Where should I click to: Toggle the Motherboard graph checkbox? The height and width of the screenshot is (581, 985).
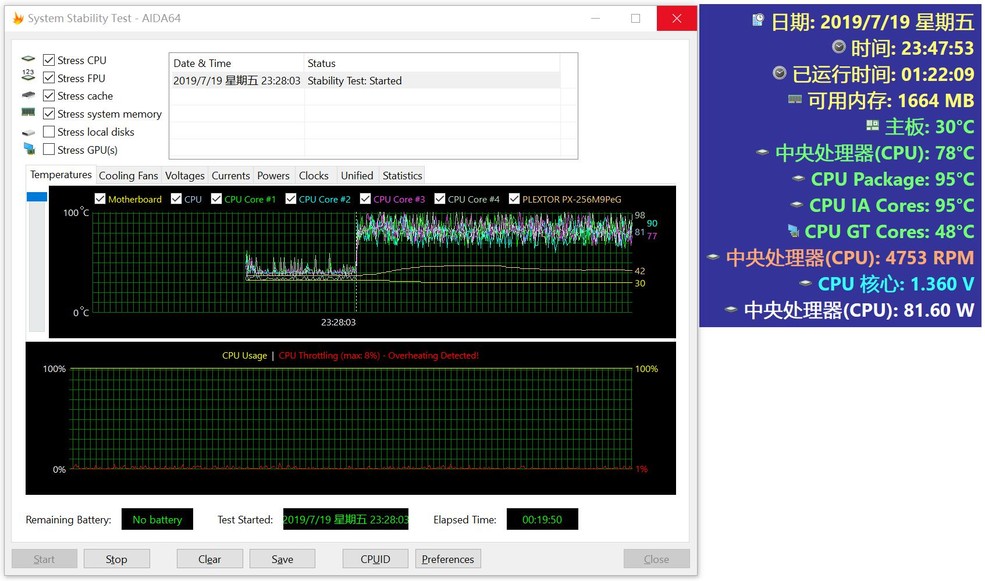click(x=100, y=198)
